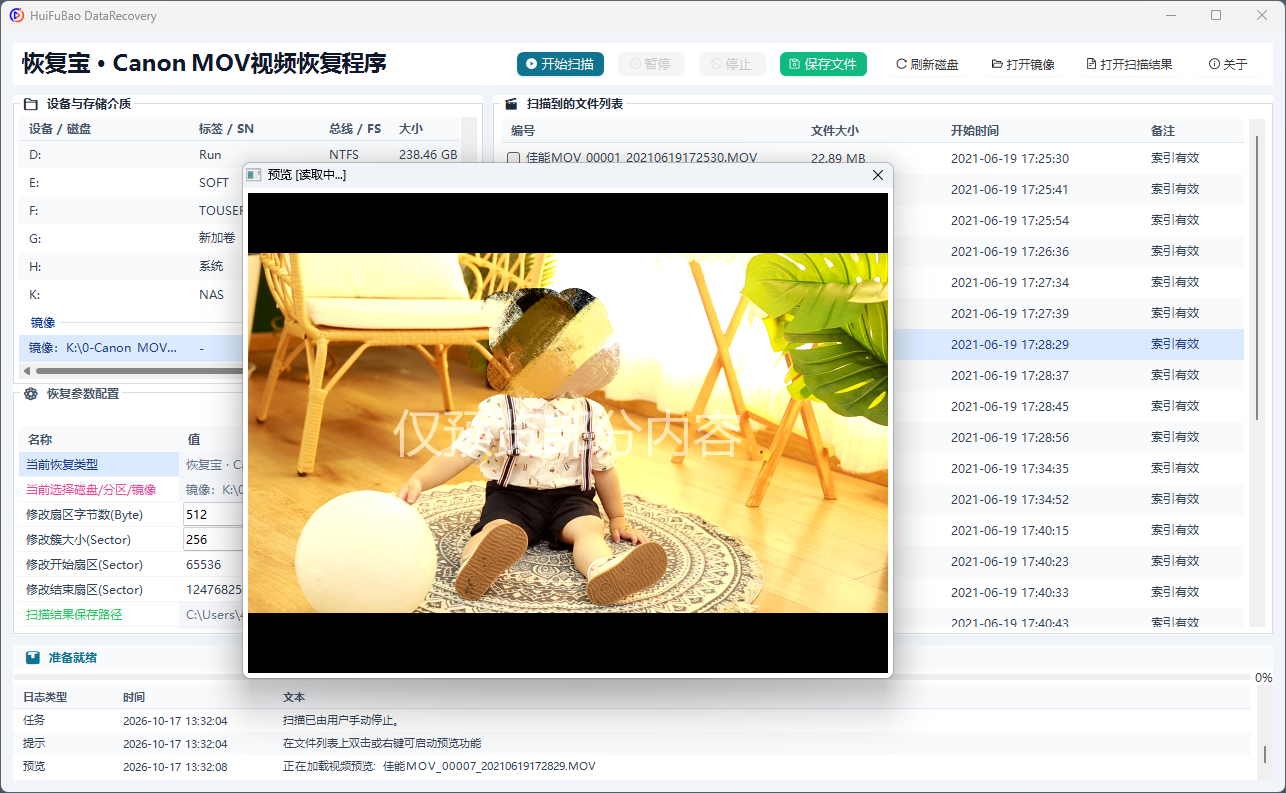
Task: Maximize the HuiFuBao DataRecovery window
Action: (1216, 15)
